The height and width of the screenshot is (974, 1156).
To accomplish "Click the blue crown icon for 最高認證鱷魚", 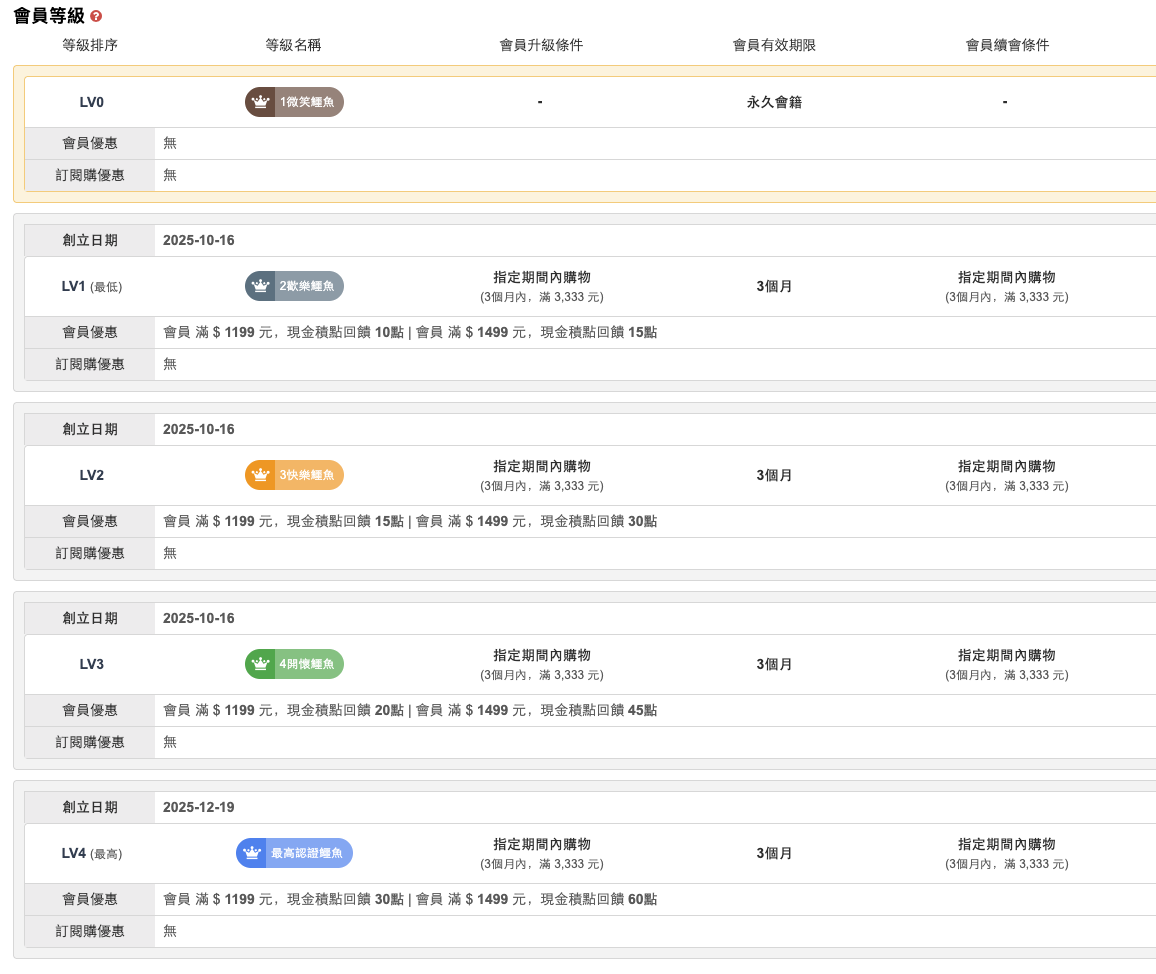I will pyautogui.click(x=251, y=853).
